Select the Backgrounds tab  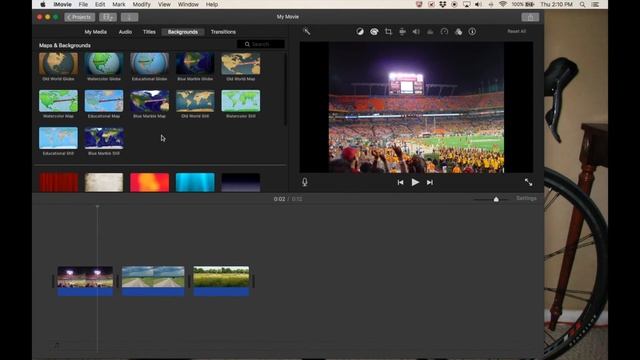[x=183, y=32]
